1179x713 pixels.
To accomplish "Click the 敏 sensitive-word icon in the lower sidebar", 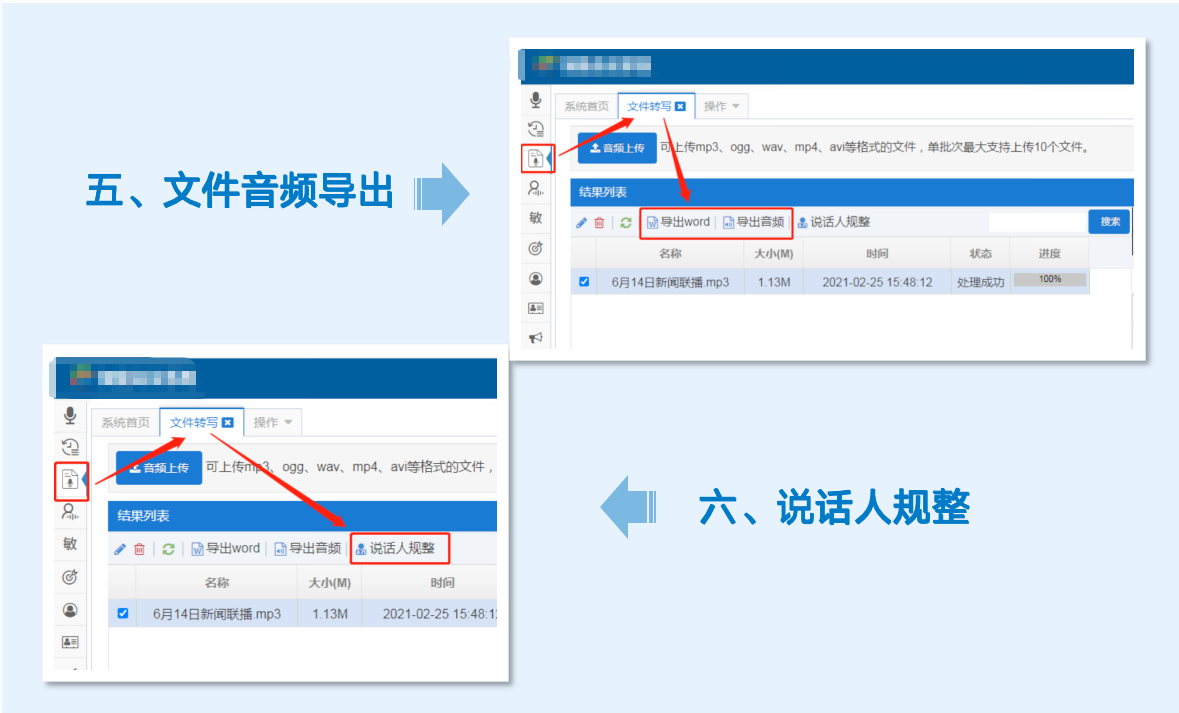I will tap(70, 544).
